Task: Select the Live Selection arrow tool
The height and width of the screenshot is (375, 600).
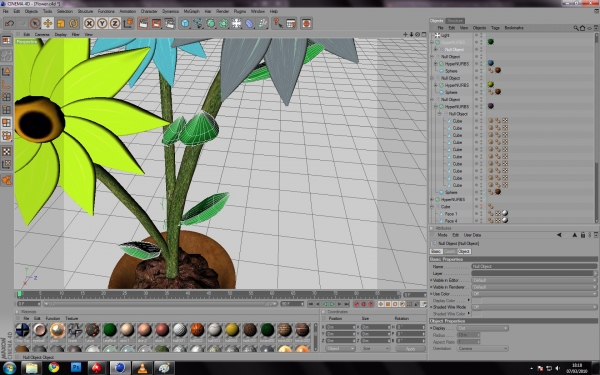Action: [35, 23]
